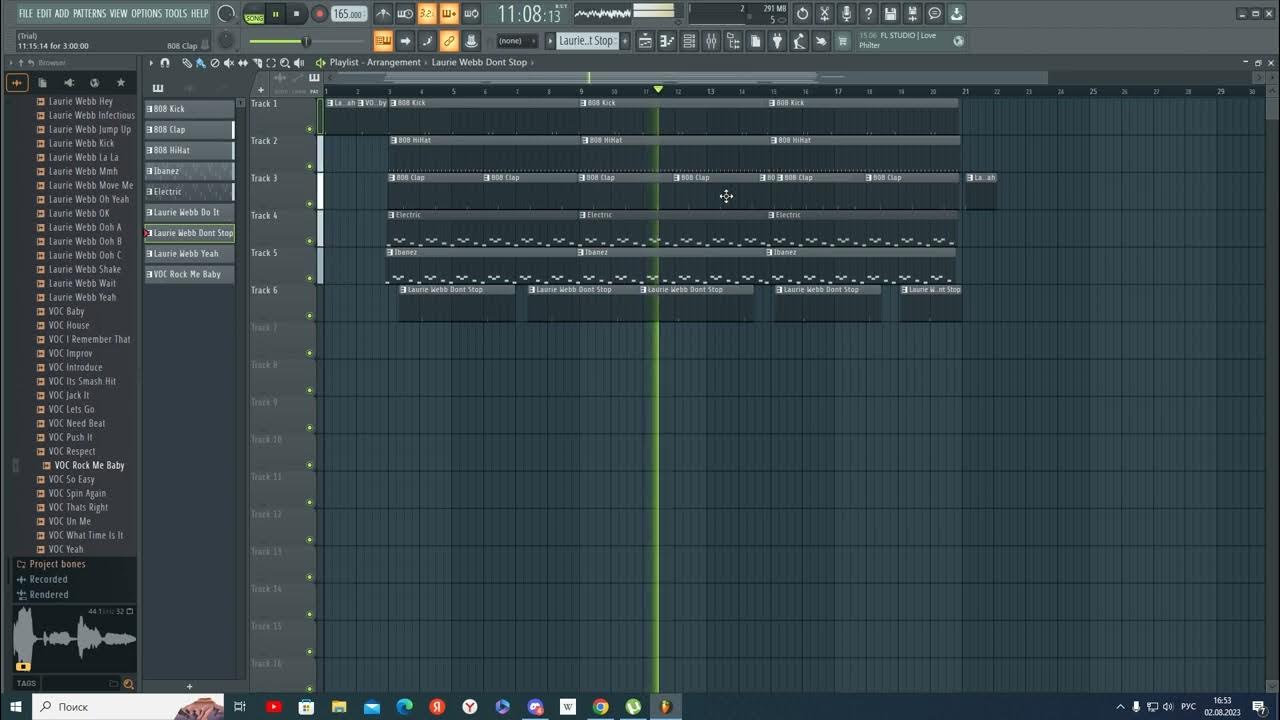The width and height of the screenshot is (1280, 720).
Task: Render project with the export disk icon
Action: click(x=912, y=14)
